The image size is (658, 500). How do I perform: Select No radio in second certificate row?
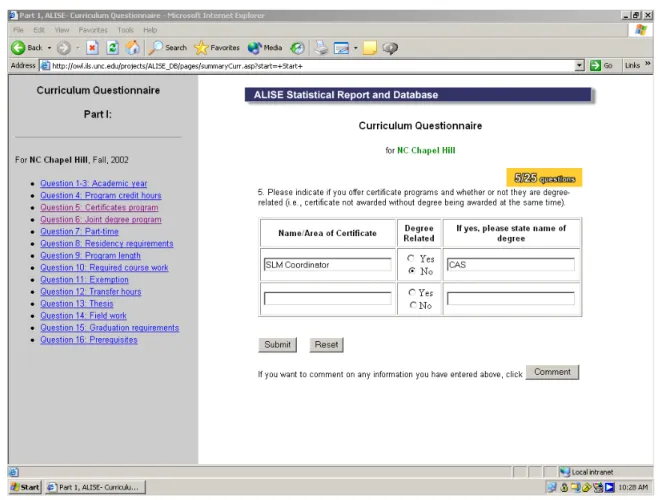[x=413, y=305]
